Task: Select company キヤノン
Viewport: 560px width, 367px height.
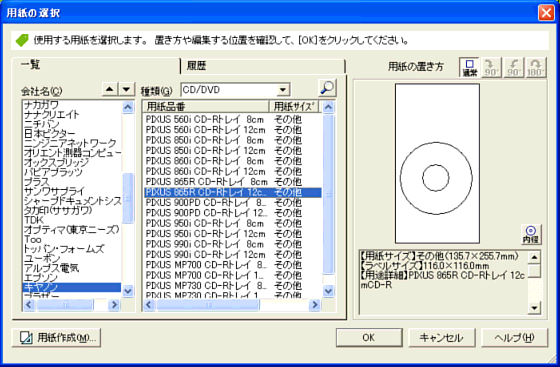Action: pos(72,287)
